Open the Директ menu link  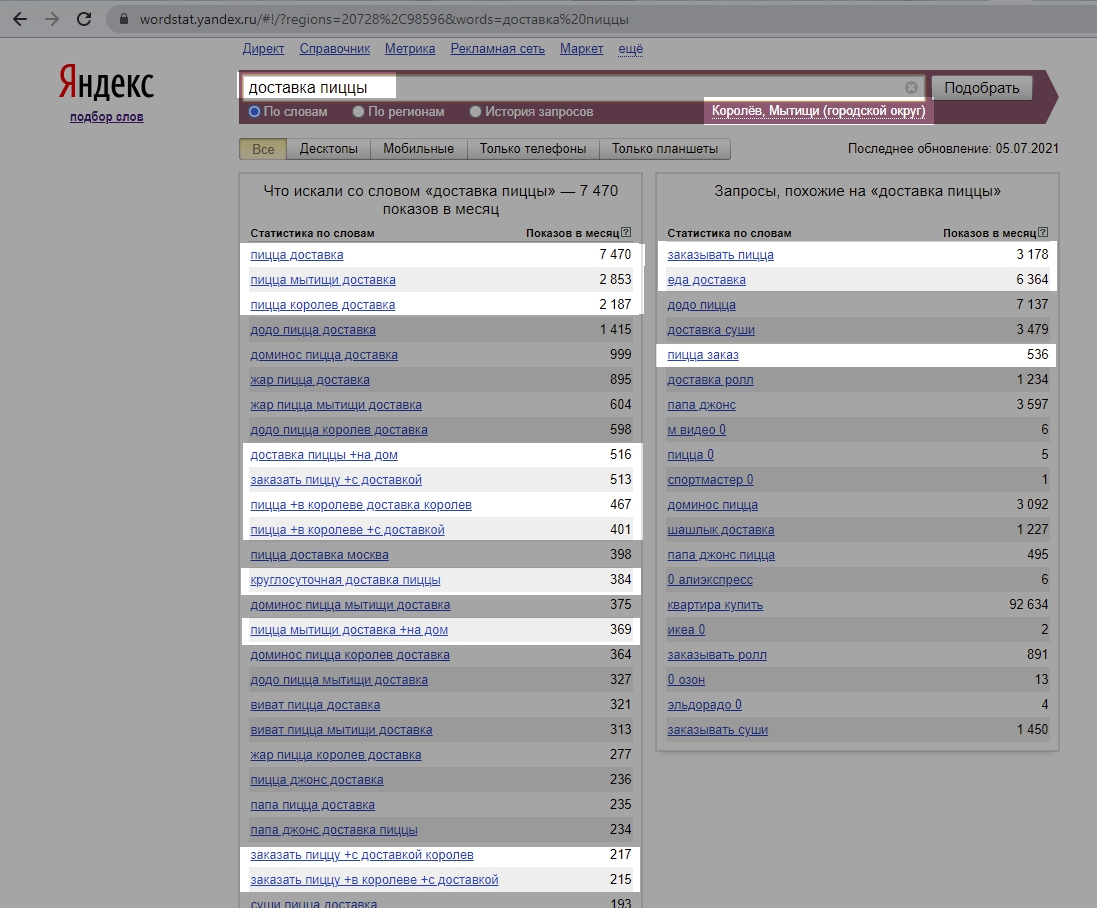click(x=263, y=49)
